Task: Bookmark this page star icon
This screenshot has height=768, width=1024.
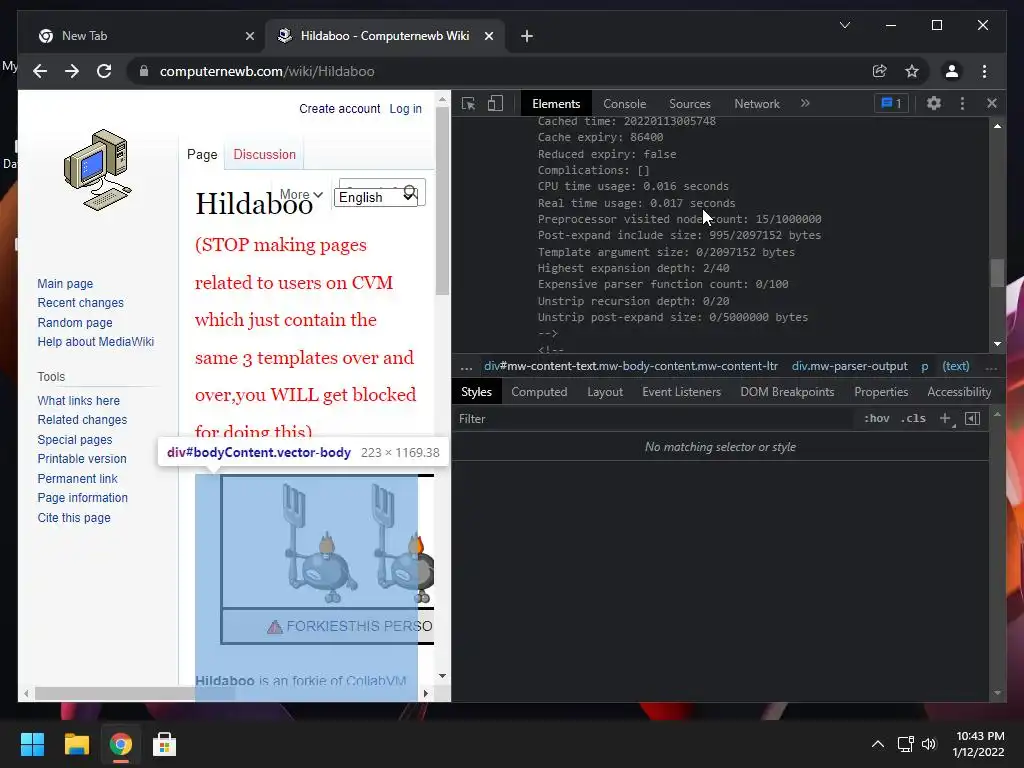Action: click(x=912, y=71)
